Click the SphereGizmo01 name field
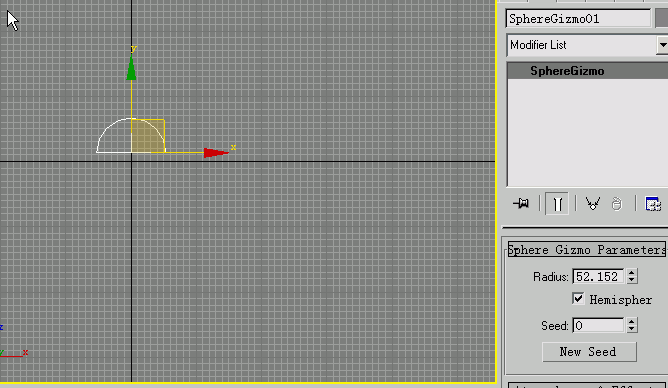Viewport: 668px width, 388px height. [579, 19]
